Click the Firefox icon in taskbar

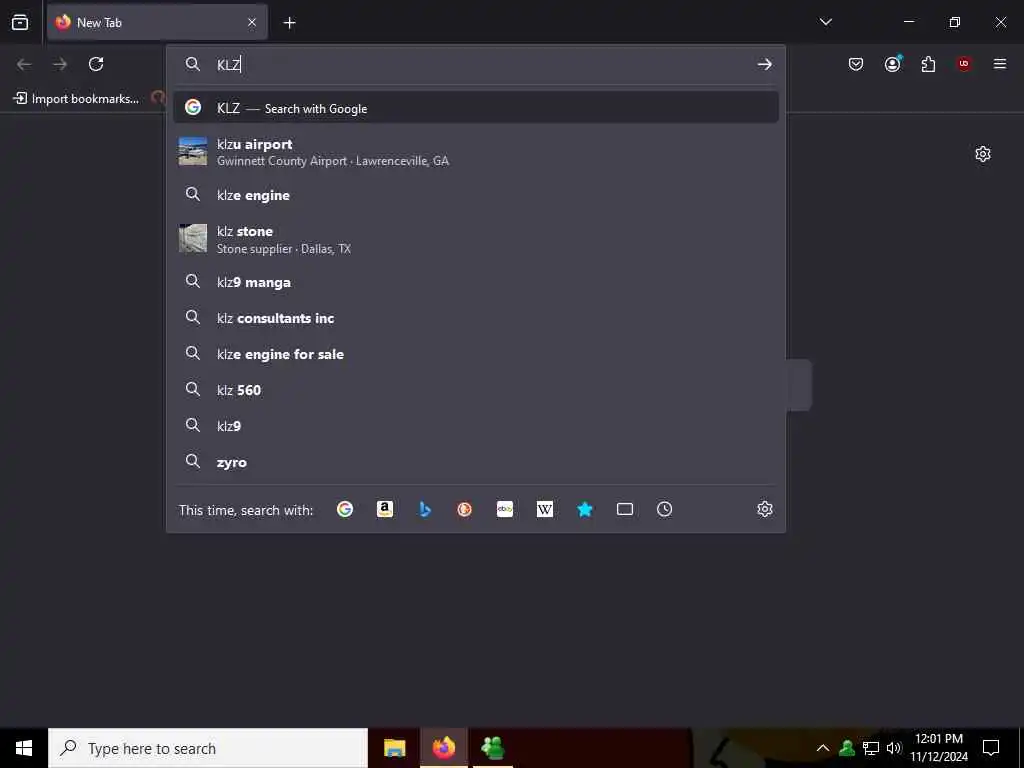click(443, 748)
